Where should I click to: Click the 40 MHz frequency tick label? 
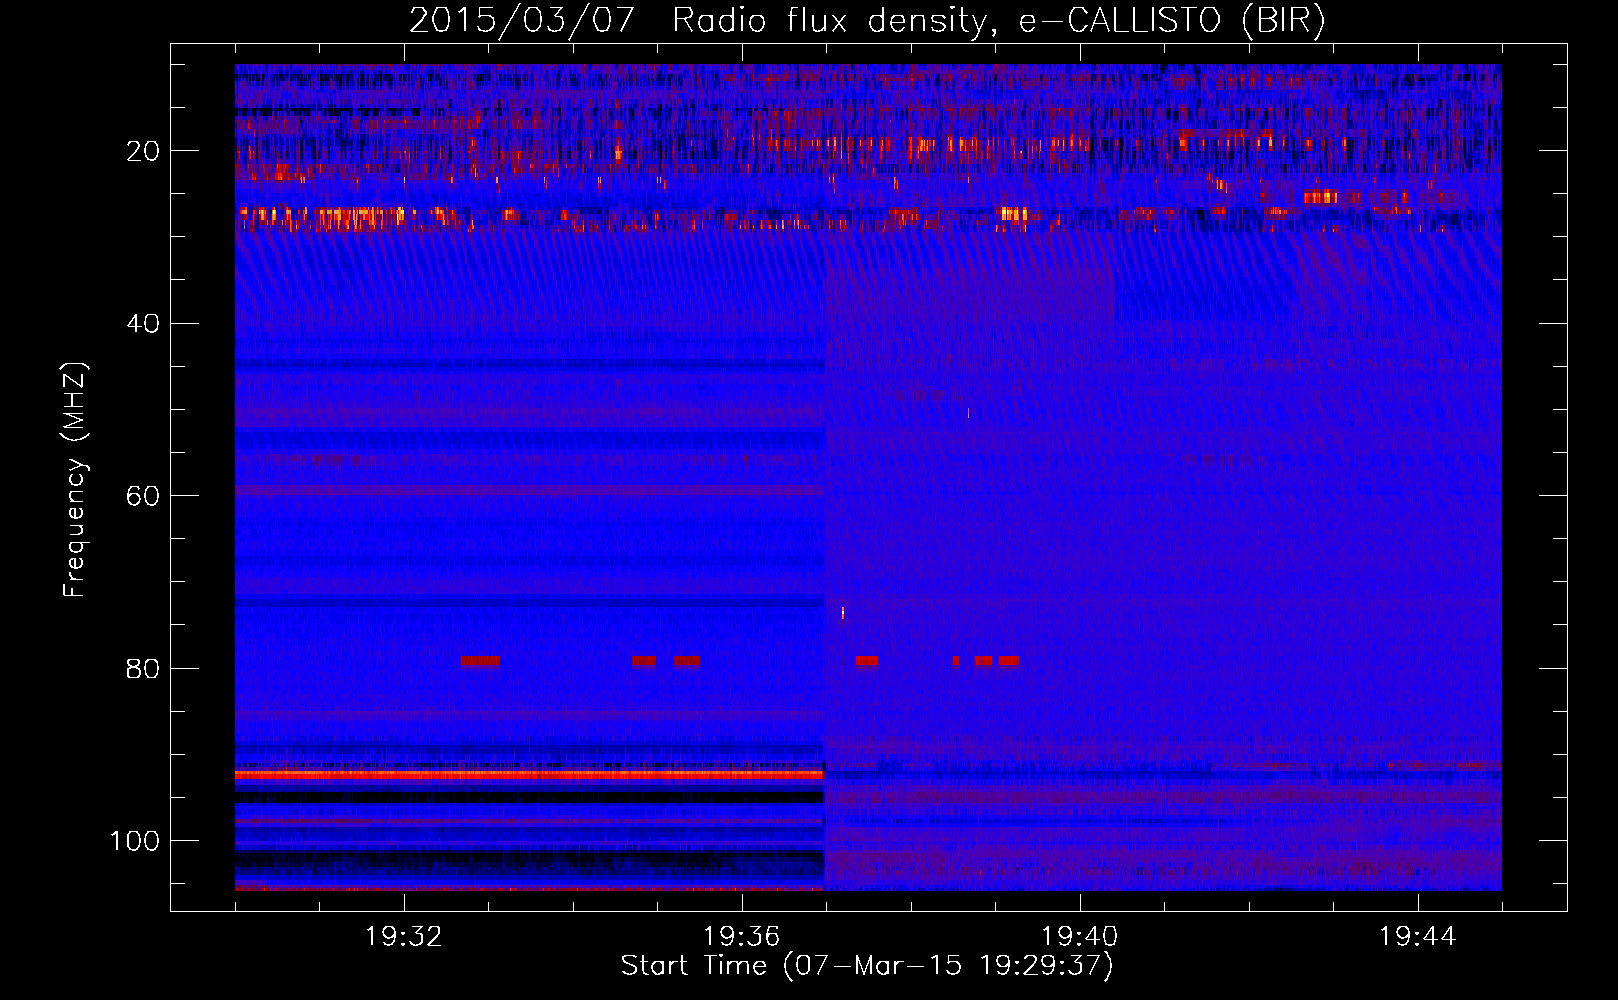pyautogui.click(x=143, y=324)
